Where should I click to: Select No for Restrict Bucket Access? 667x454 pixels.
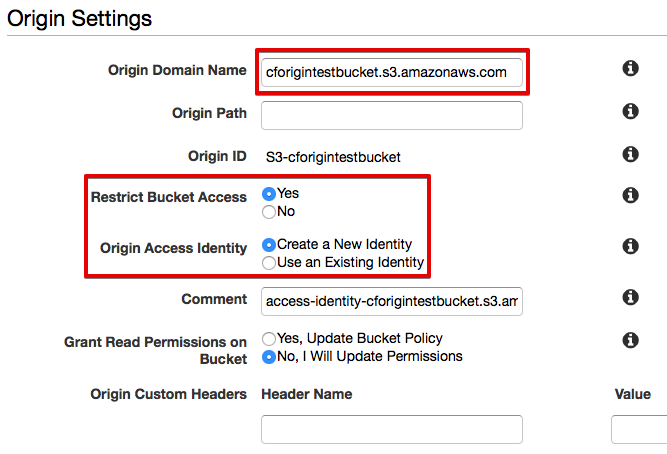(x=269, y=212)
